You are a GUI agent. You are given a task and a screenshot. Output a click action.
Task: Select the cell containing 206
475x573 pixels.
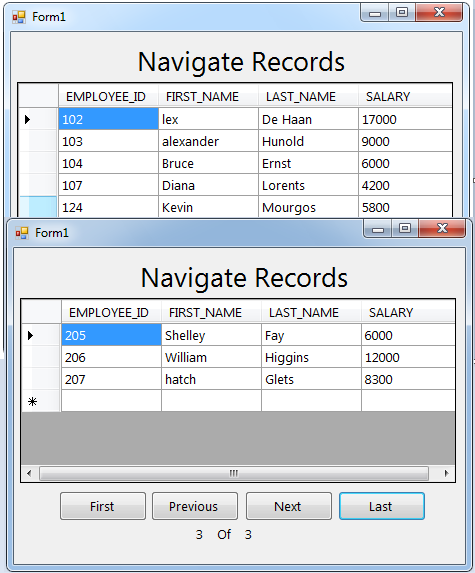coord(111,357)
